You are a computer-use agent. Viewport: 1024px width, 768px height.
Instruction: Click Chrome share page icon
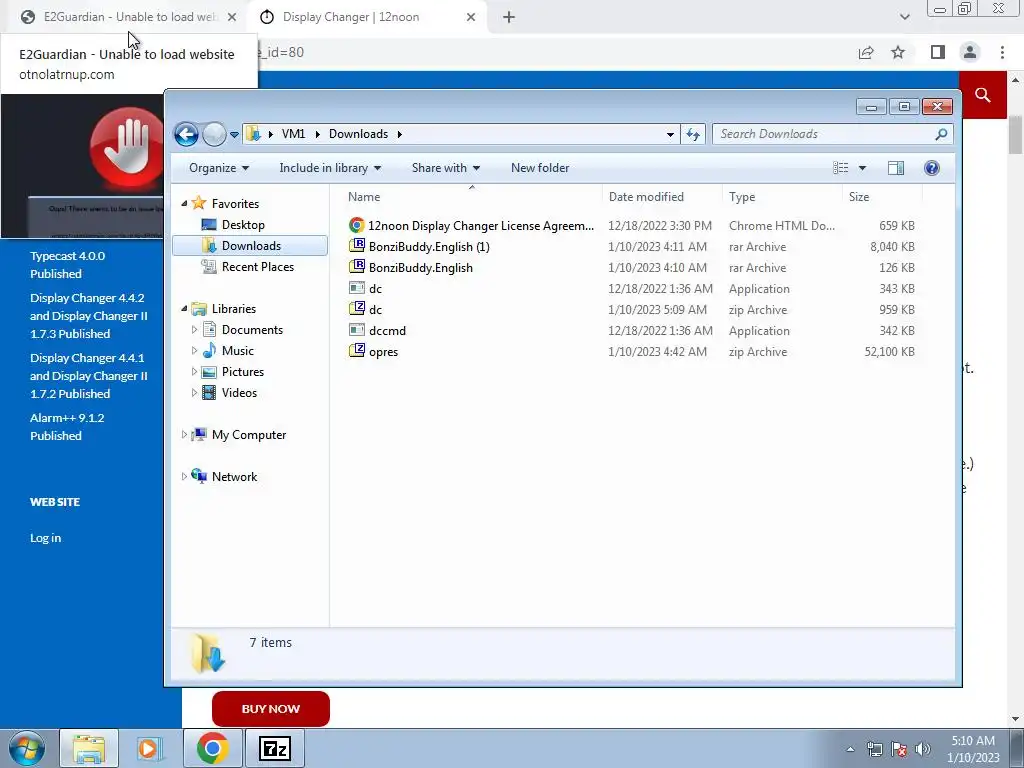click(x=866, y=52)
